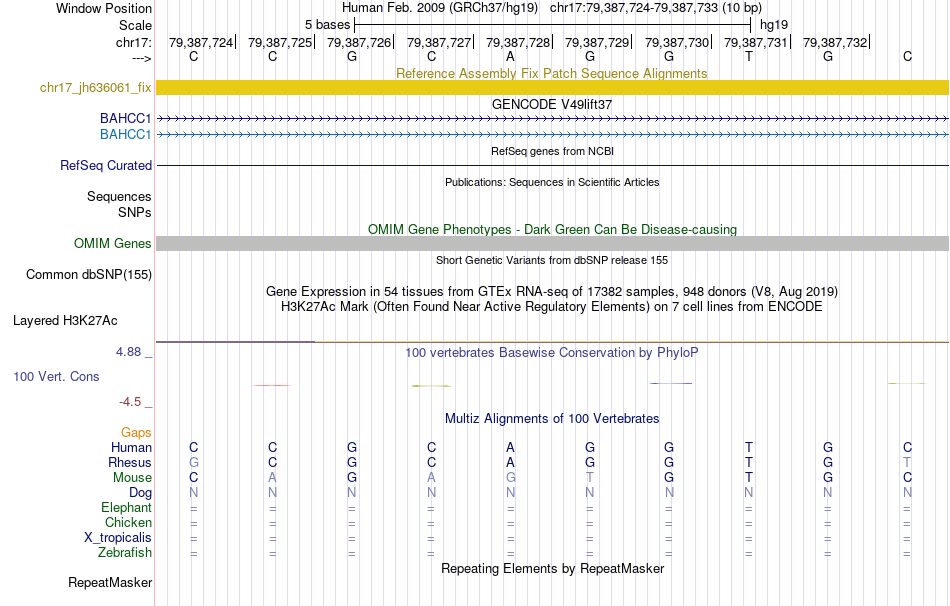950x606 pixels.
Task: Open Publications: Sequences in Scientific Articles title
Action: (x=552, y=182)
